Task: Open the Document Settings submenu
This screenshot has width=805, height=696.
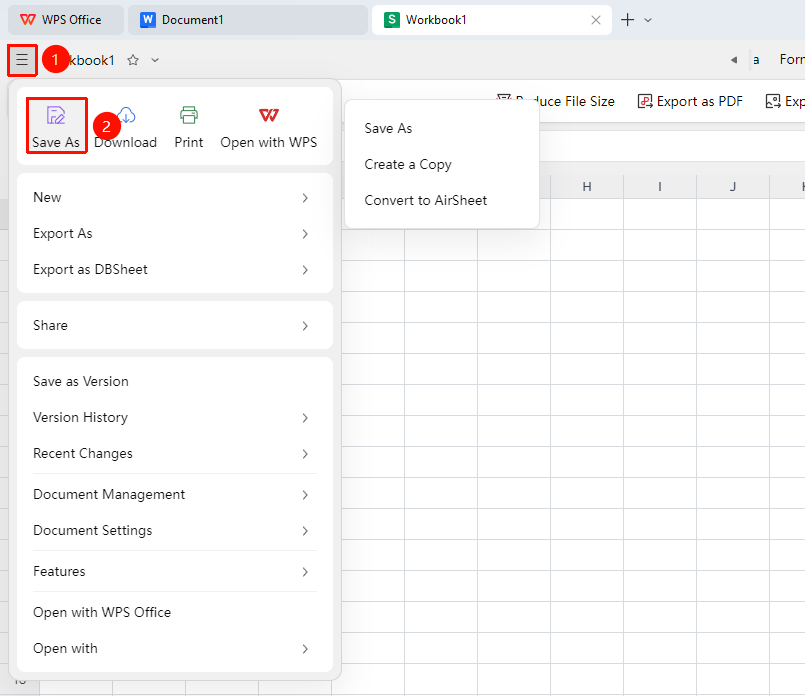Action: point(175,530)
